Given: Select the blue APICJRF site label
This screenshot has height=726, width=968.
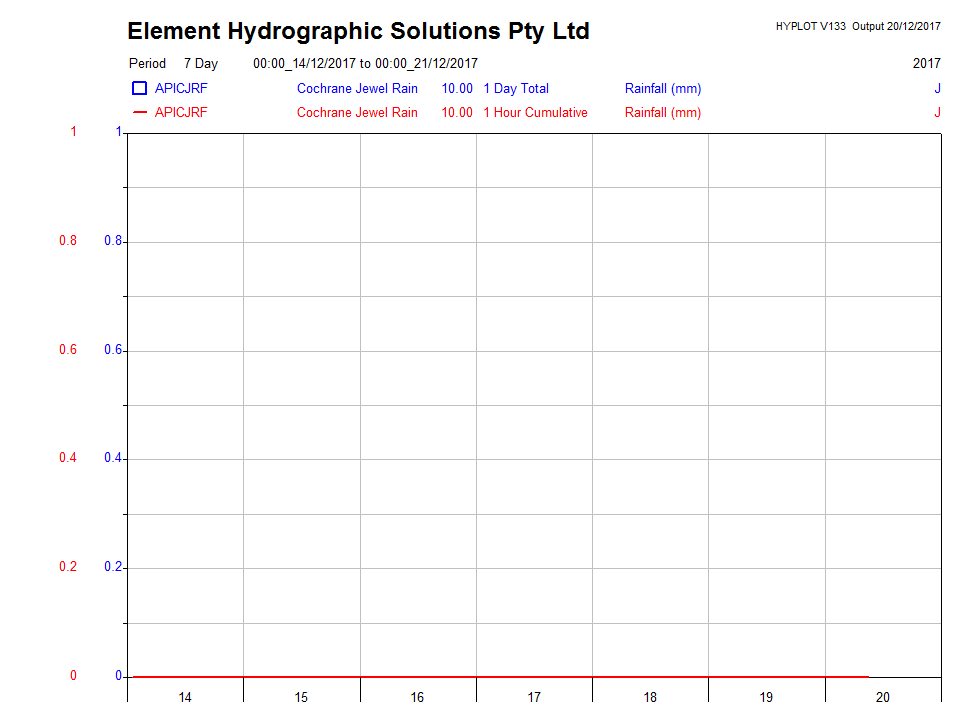Looking at the screenshot, I should pyautogui.click(x=181, y=89).
